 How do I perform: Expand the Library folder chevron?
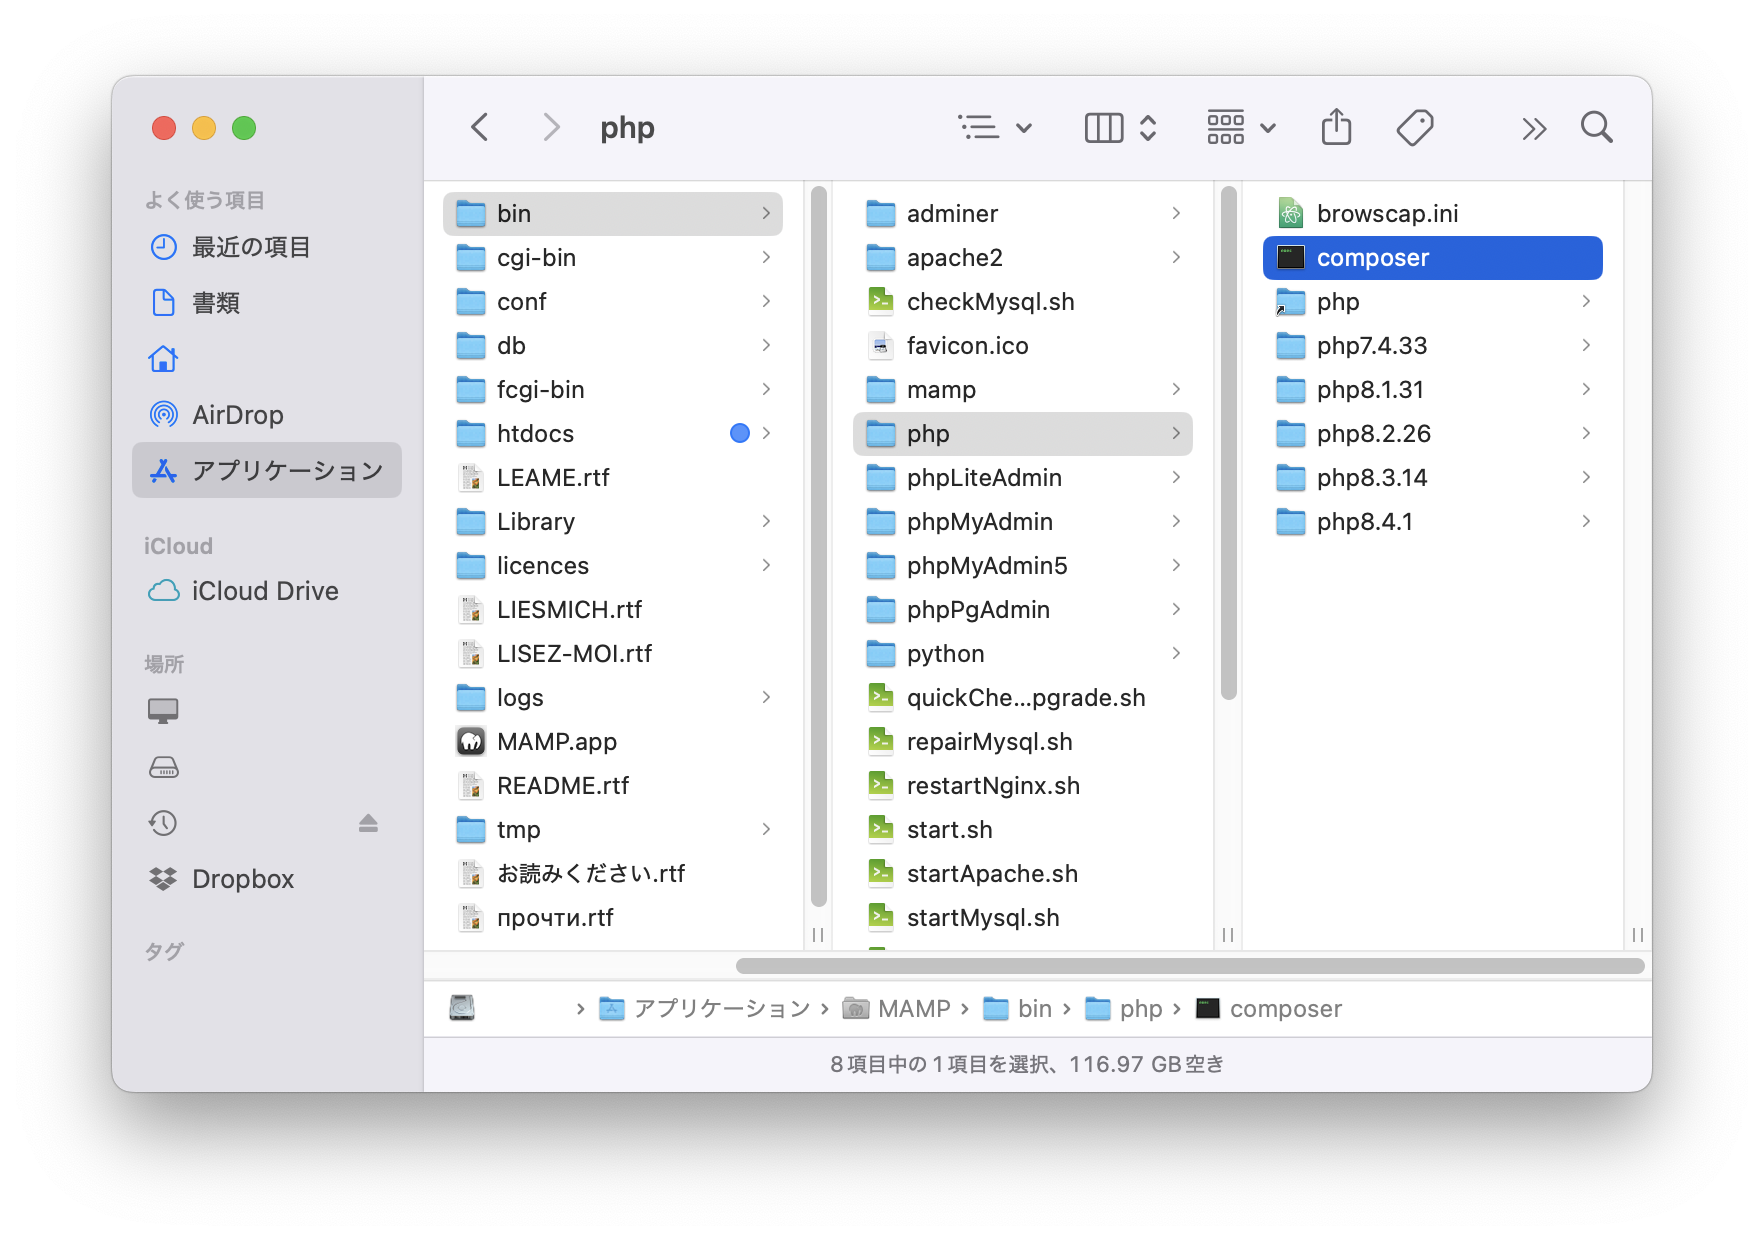click(766, 521)
